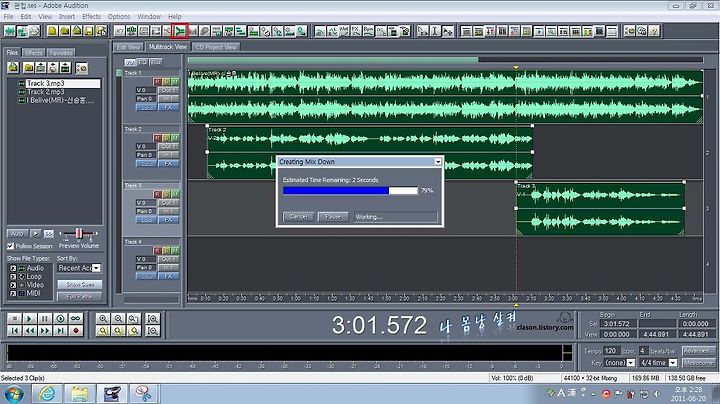Click the FX button on Track 1
This screenshot has width=720, height=404.
click(x=169, y=107)
